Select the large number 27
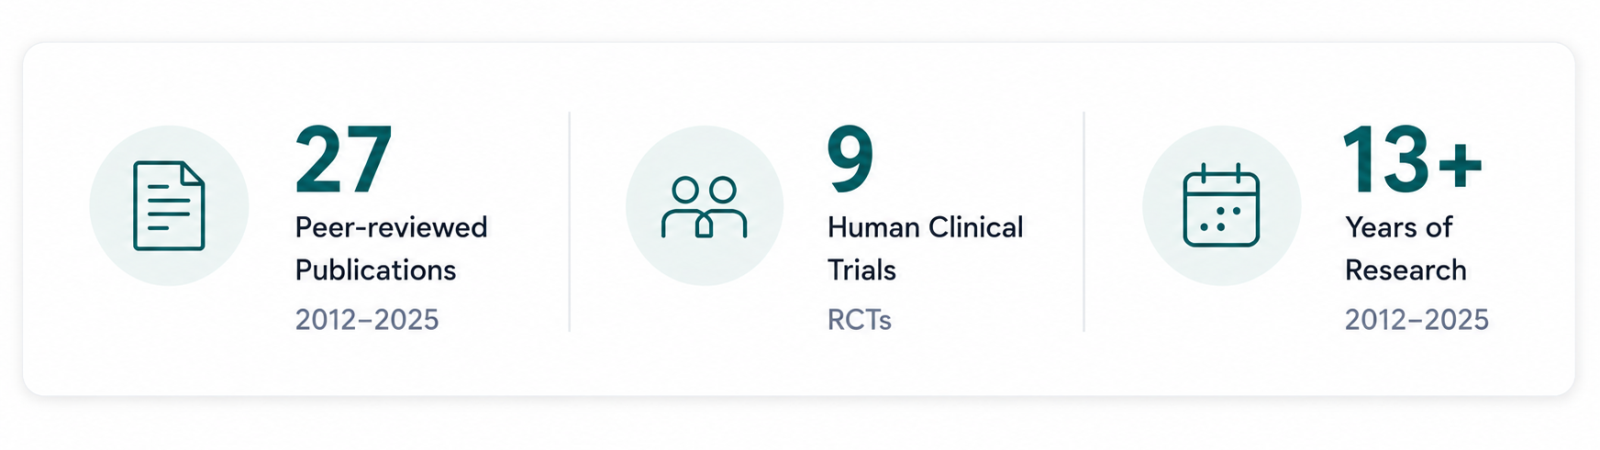The width and height of the screenshot is (1600, 450). [343, 159]
